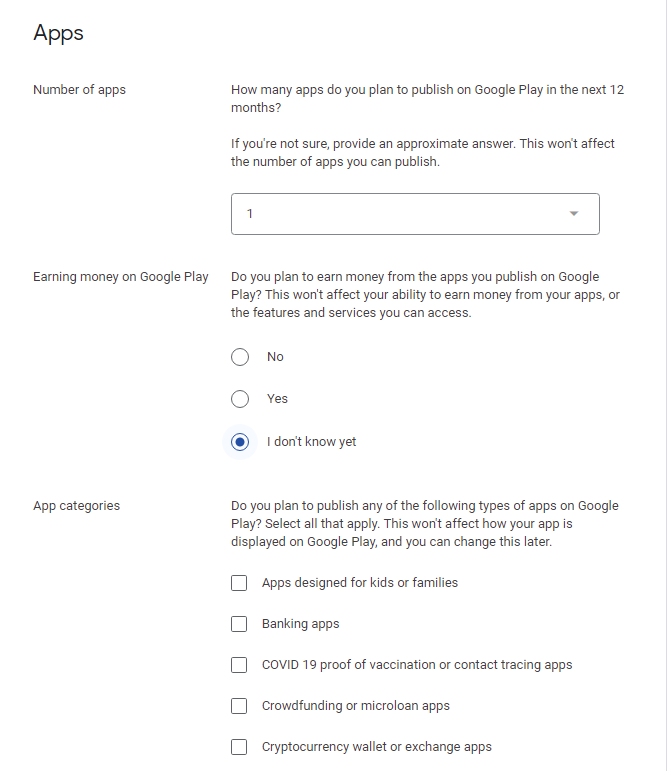
Task: Click the "Number of apps" side label
Action: click(x=79, y=90)
